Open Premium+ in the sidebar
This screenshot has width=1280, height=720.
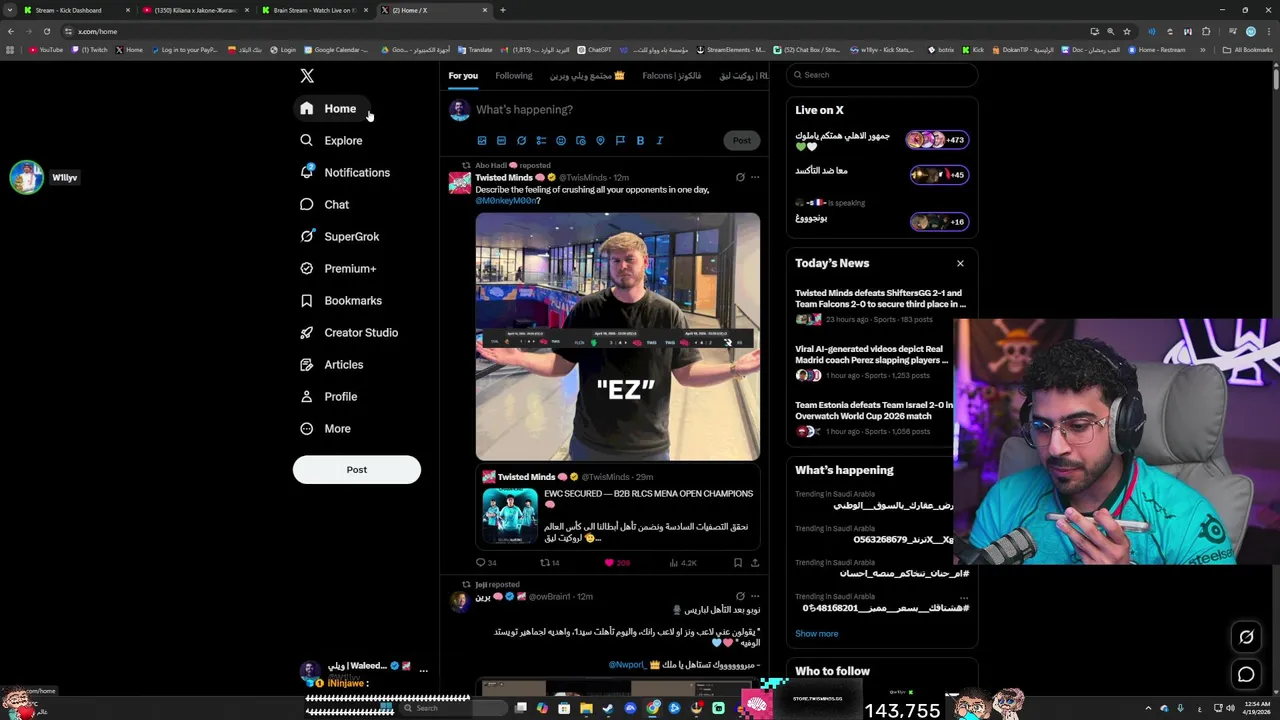(x=339, y=268)
